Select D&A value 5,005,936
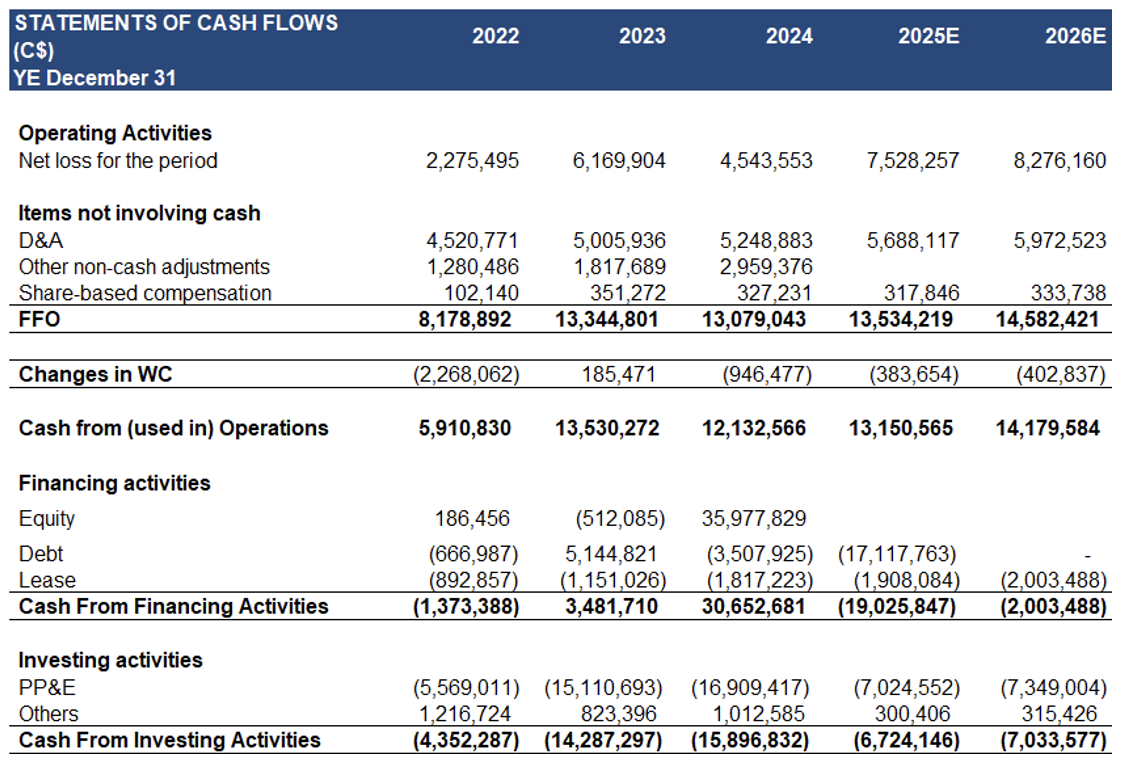Image resolution: width=1122 pixels, height=778 pixels. (x=619, y=240)
